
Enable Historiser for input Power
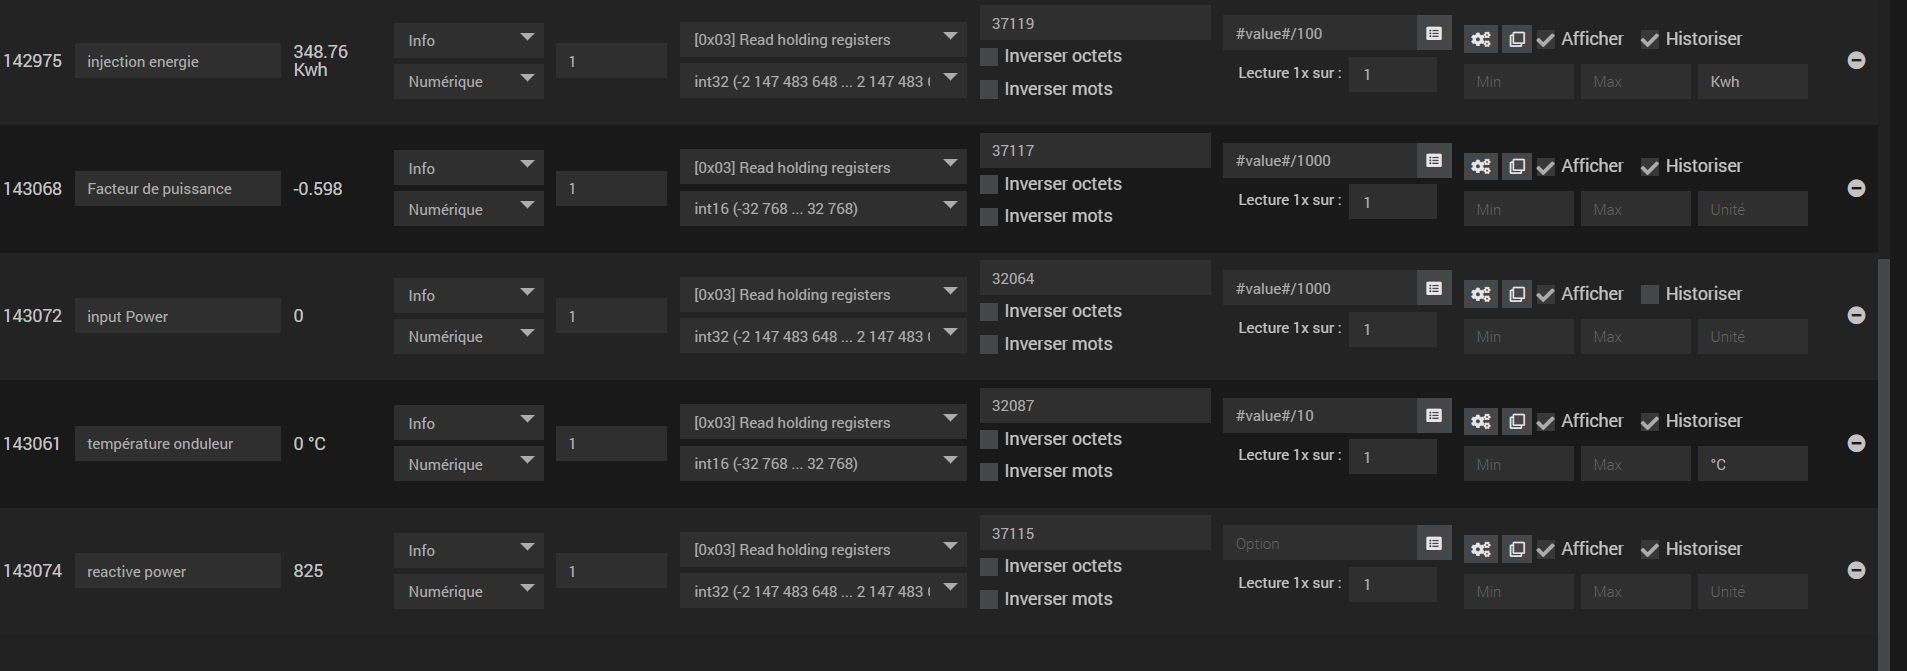click(1650, 294)
